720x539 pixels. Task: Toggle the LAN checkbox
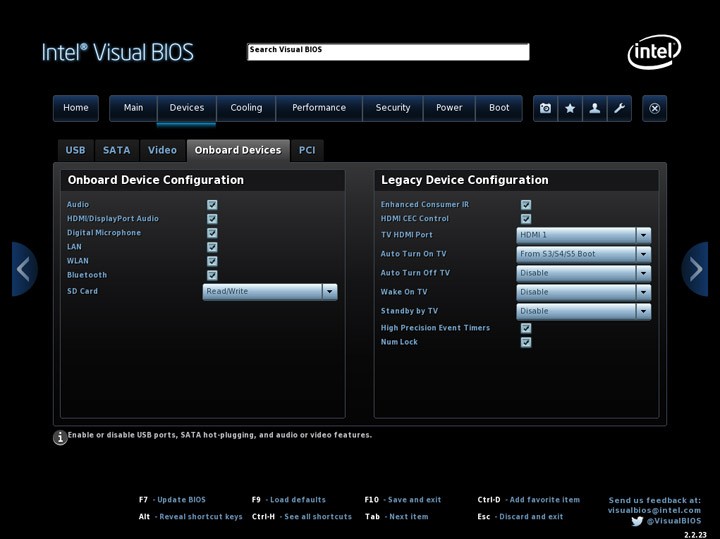pos(212,247)
